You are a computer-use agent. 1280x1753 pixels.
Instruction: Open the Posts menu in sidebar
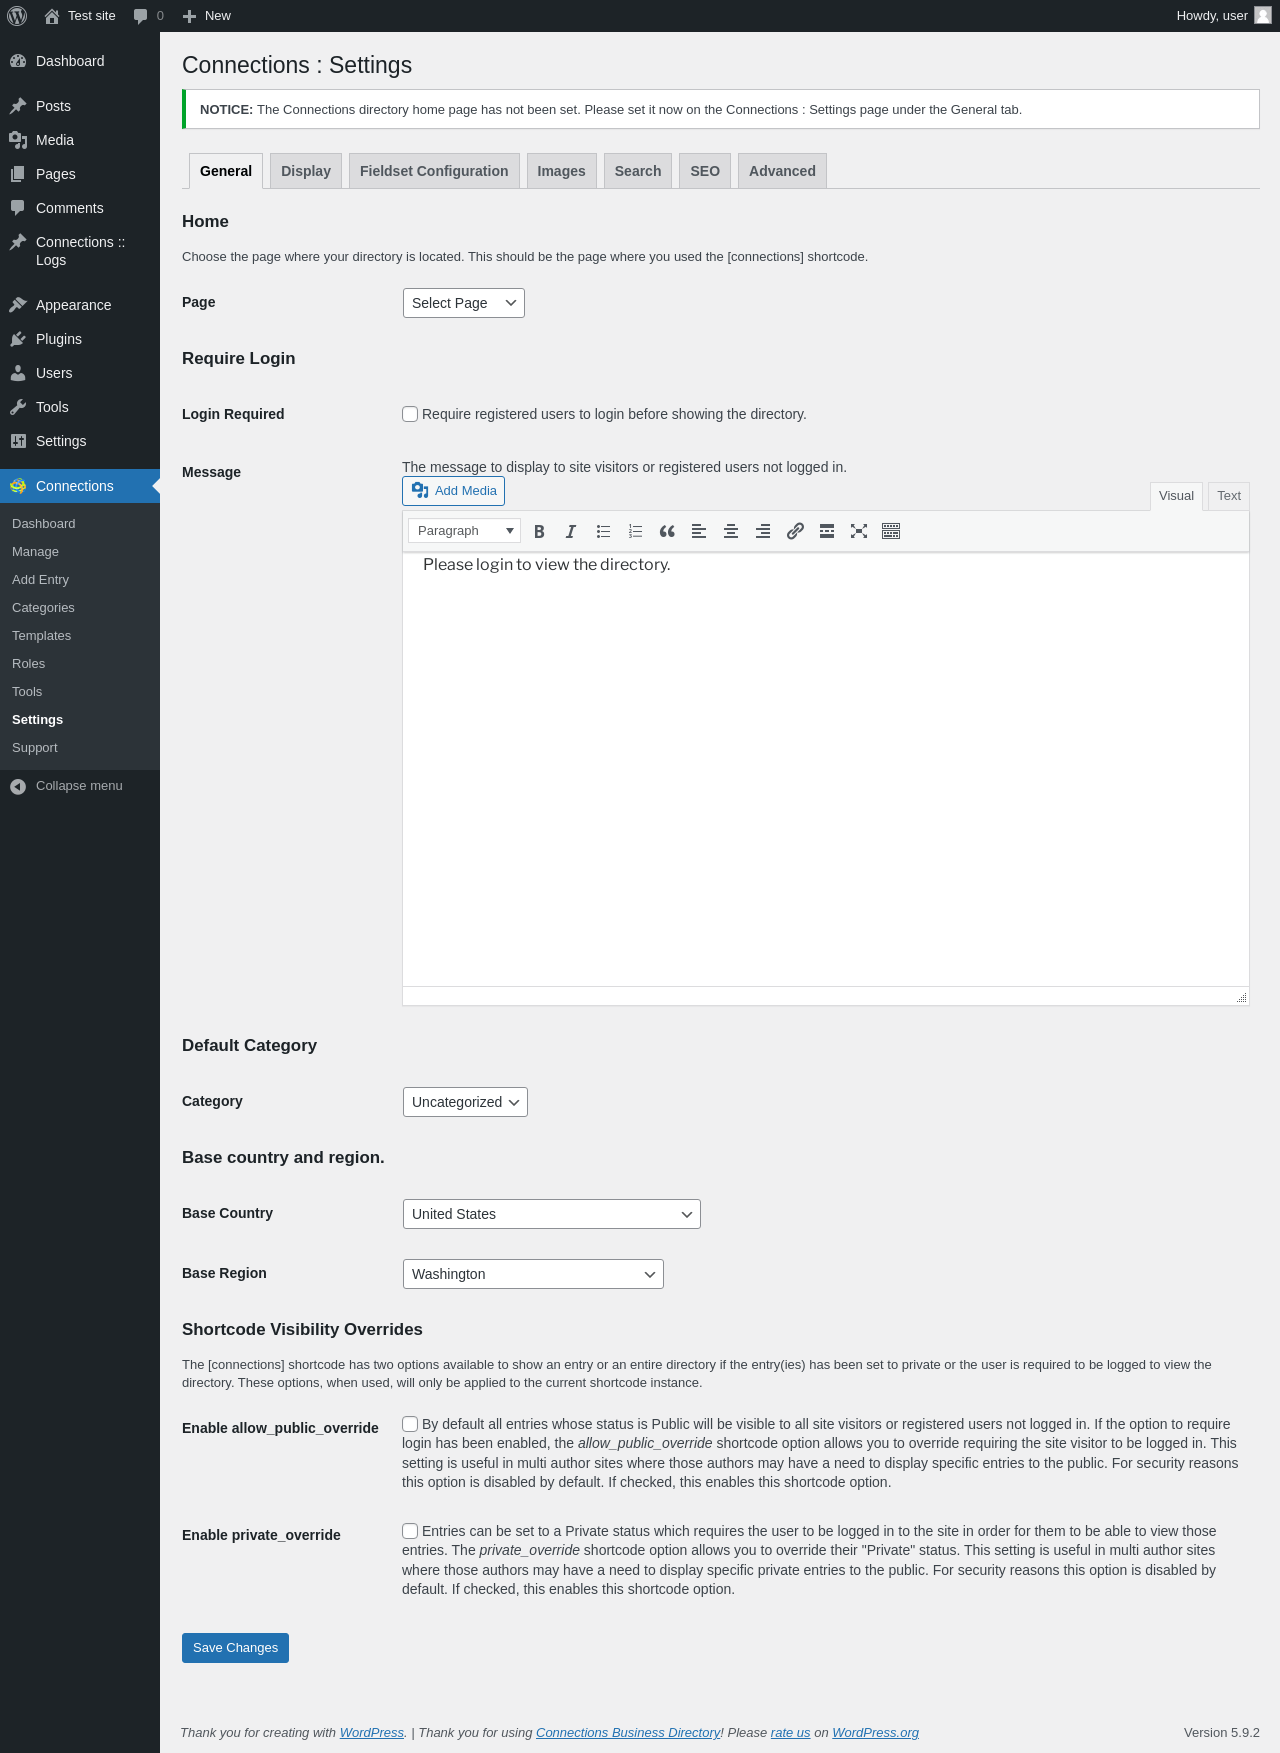[80, 106]
